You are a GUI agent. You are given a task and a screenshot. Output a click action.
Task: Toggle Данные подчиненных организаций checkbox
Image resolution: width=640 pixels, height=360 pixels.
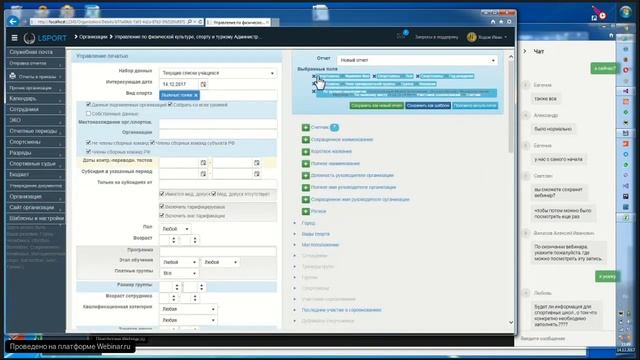click(x=88, y=104)
